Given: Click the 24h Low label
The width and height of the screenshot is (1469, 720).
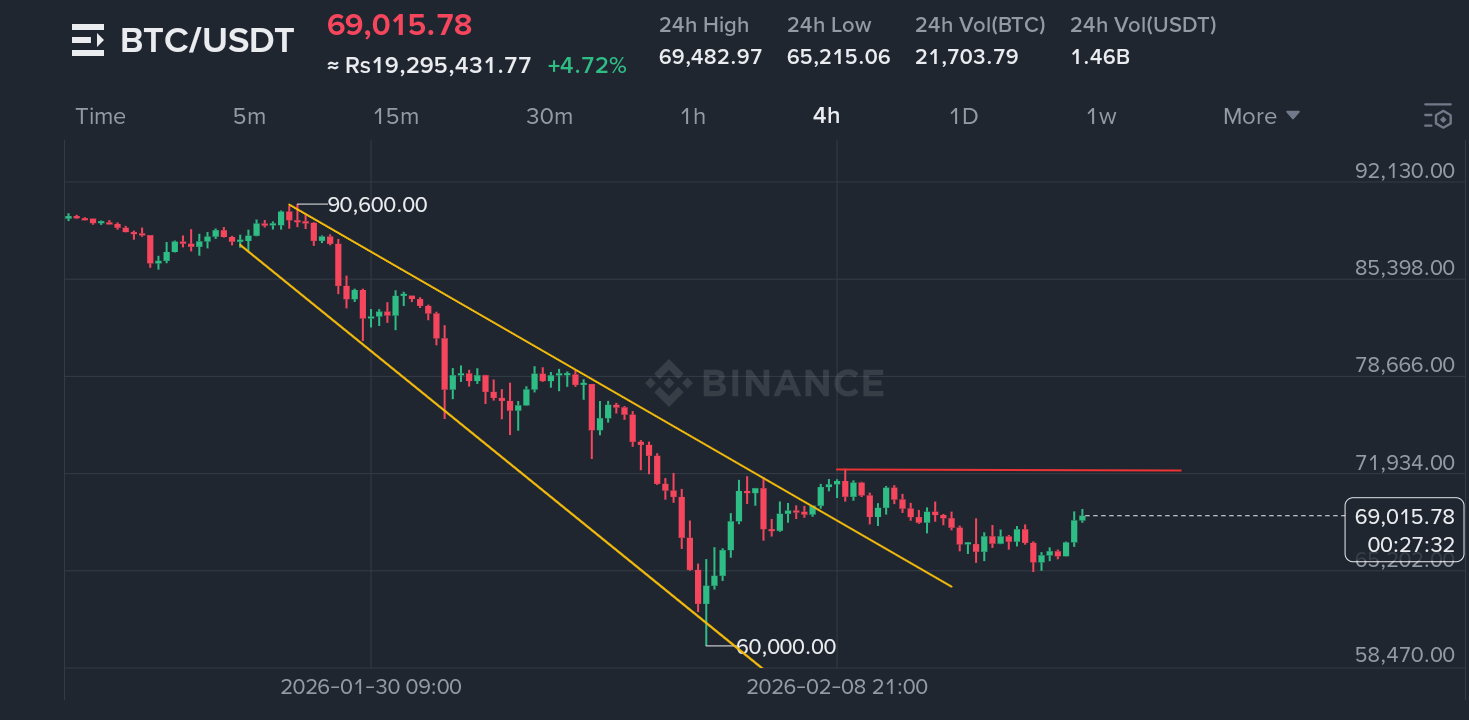Looking at the screenshot, I should tap(829, 25).
